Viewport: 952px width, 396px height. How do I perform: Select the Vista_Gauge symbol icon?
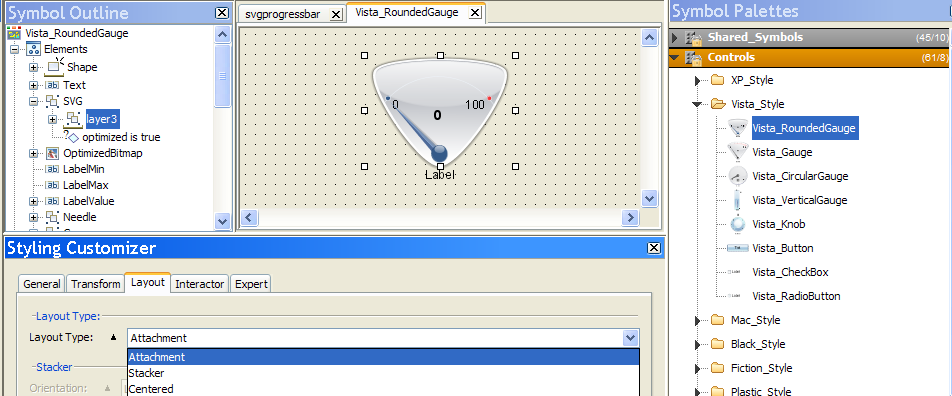point(737,152)
